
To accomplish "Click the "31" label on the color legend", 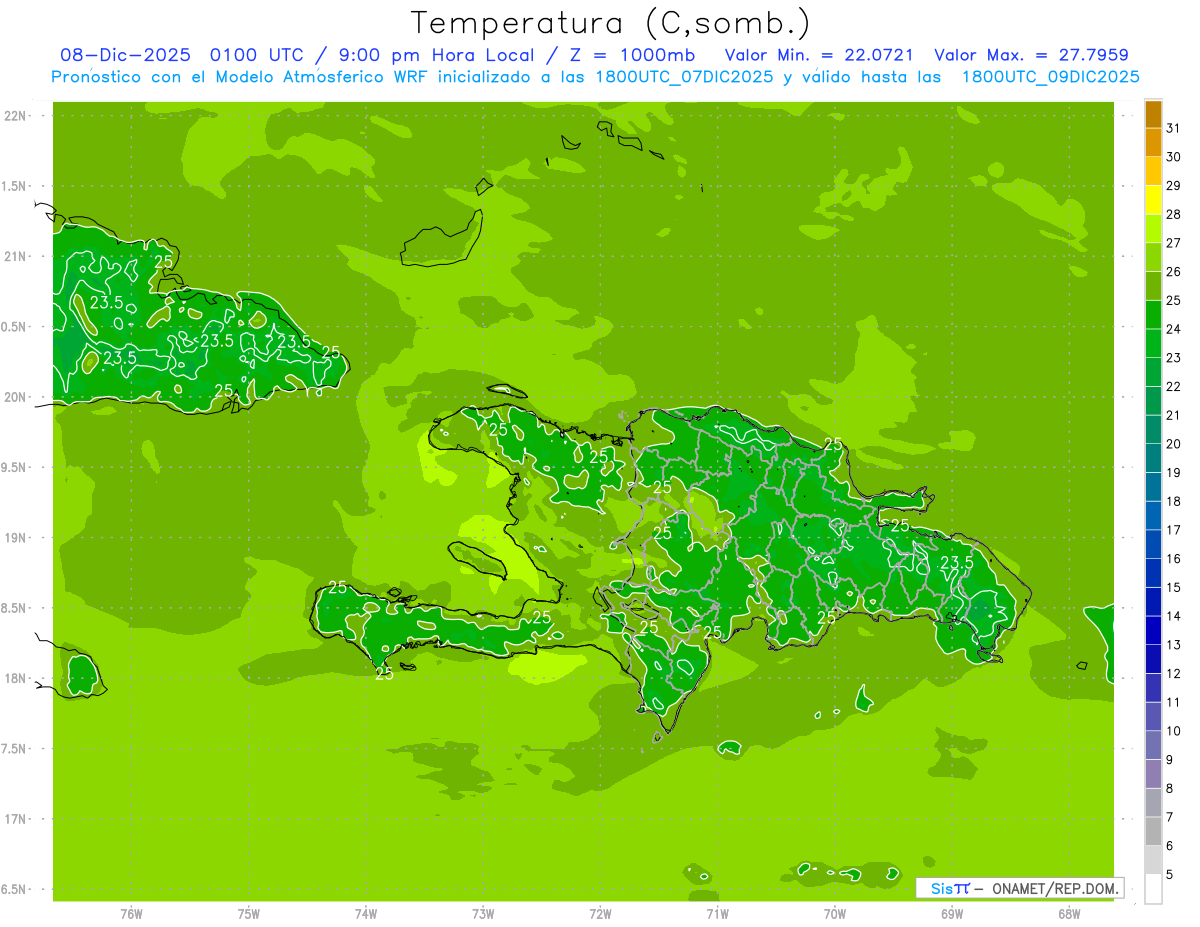I will pos(1174,128).
